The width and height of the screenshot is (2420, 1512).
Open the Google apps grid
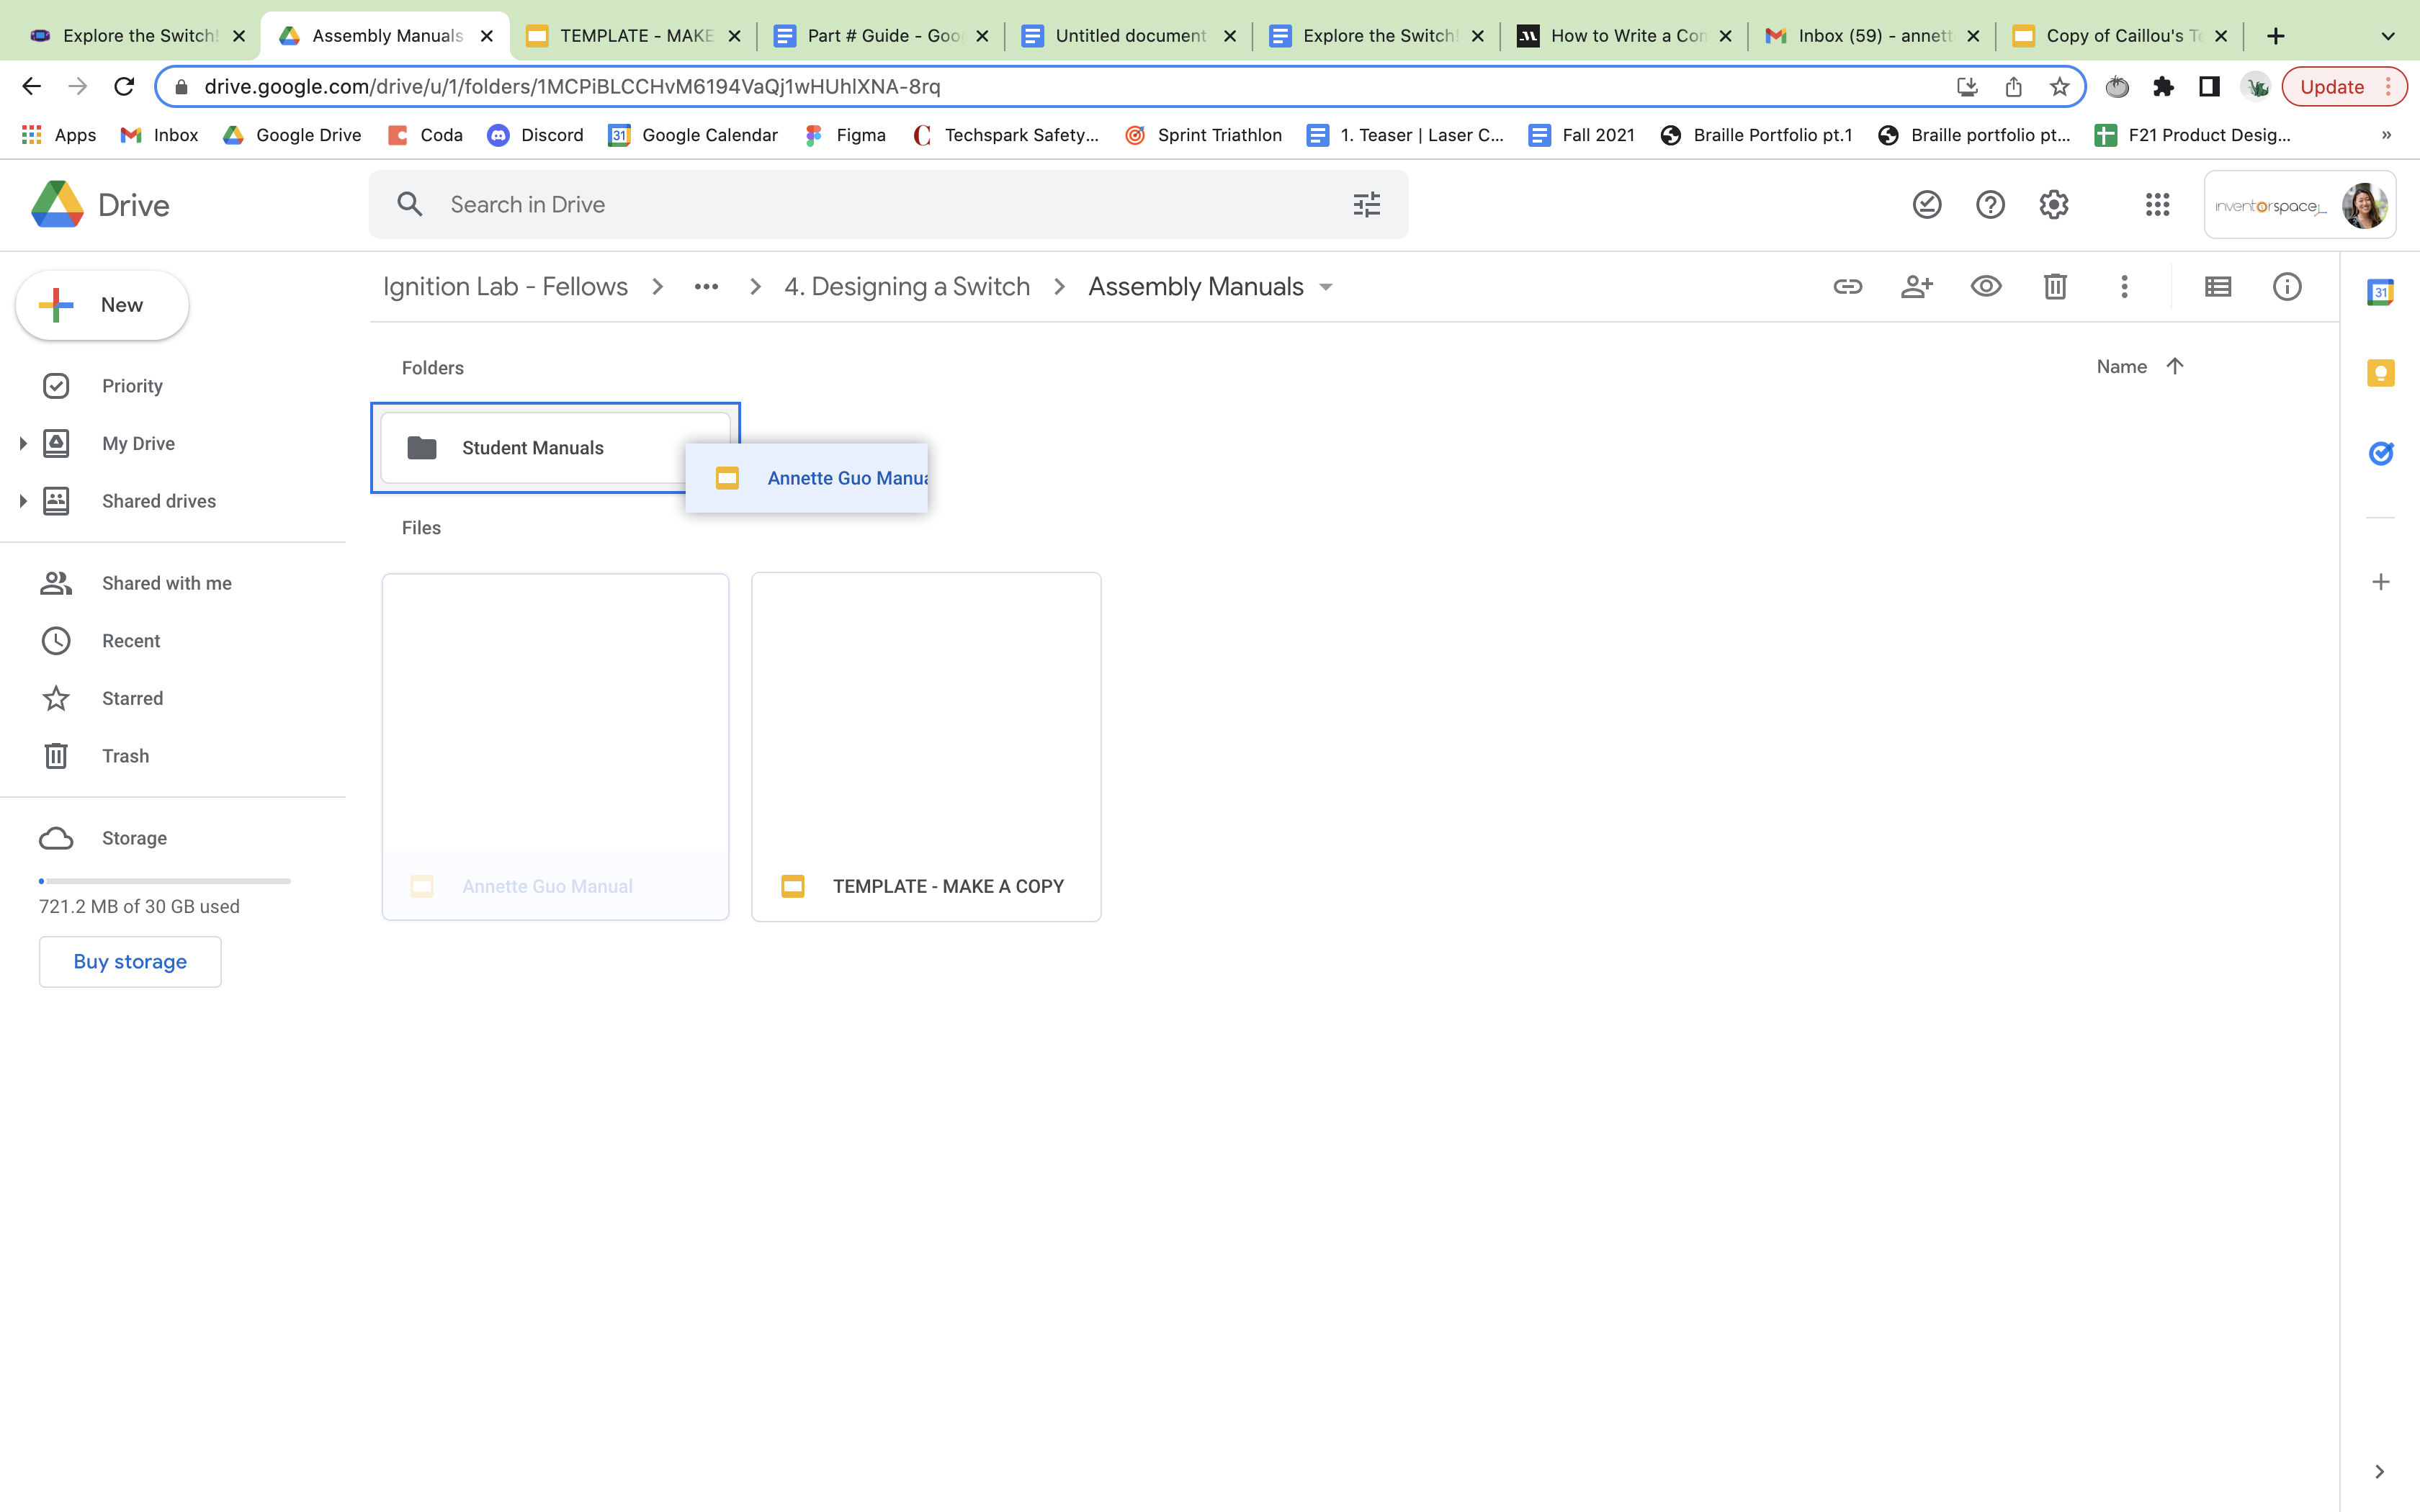pos(2158,204)
